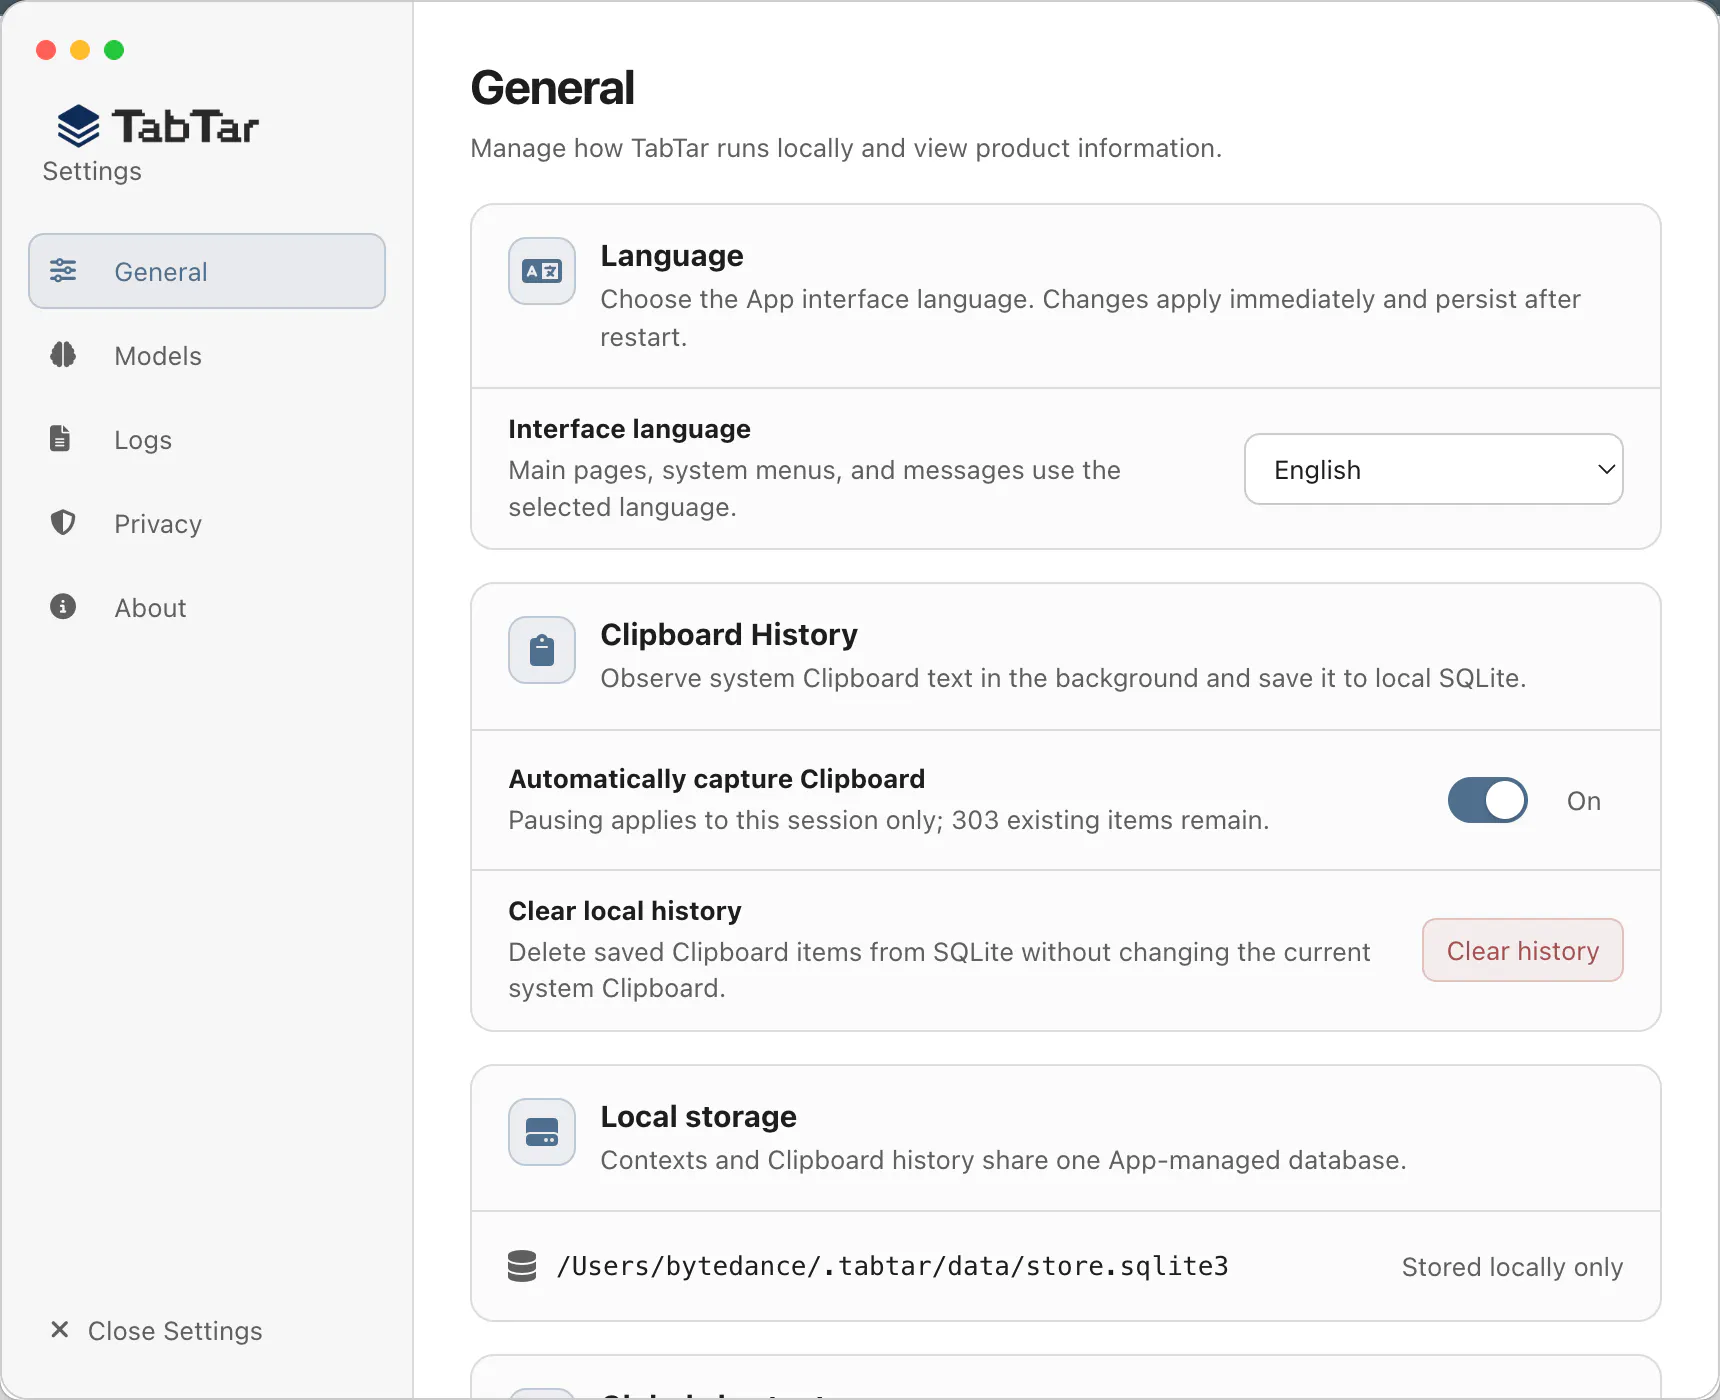The width and height of the screenshot is (1720, 1400).
Task: Click the TabTar stacked layers logo
Action: click(78, 126)
